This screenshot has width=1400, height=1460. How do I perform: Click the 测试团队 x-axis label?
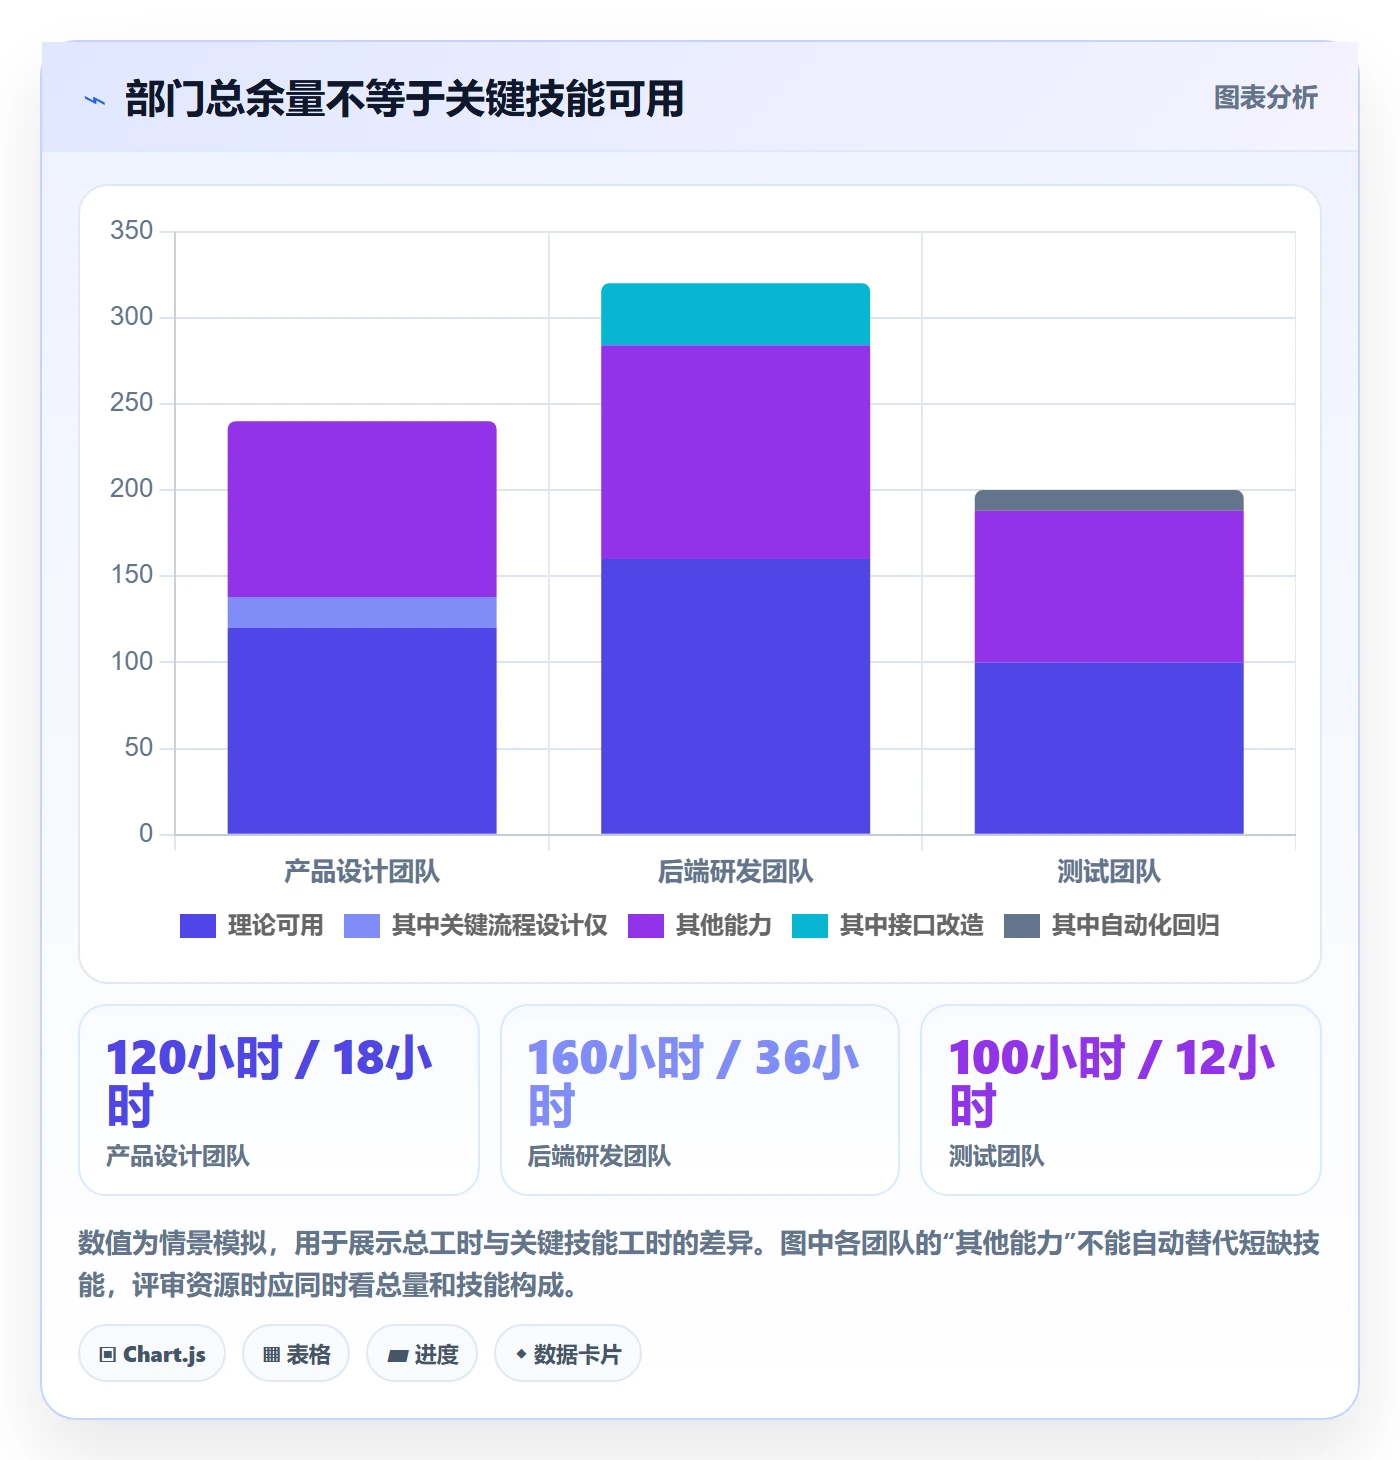pyautogui.click(x=1109, y=872)
